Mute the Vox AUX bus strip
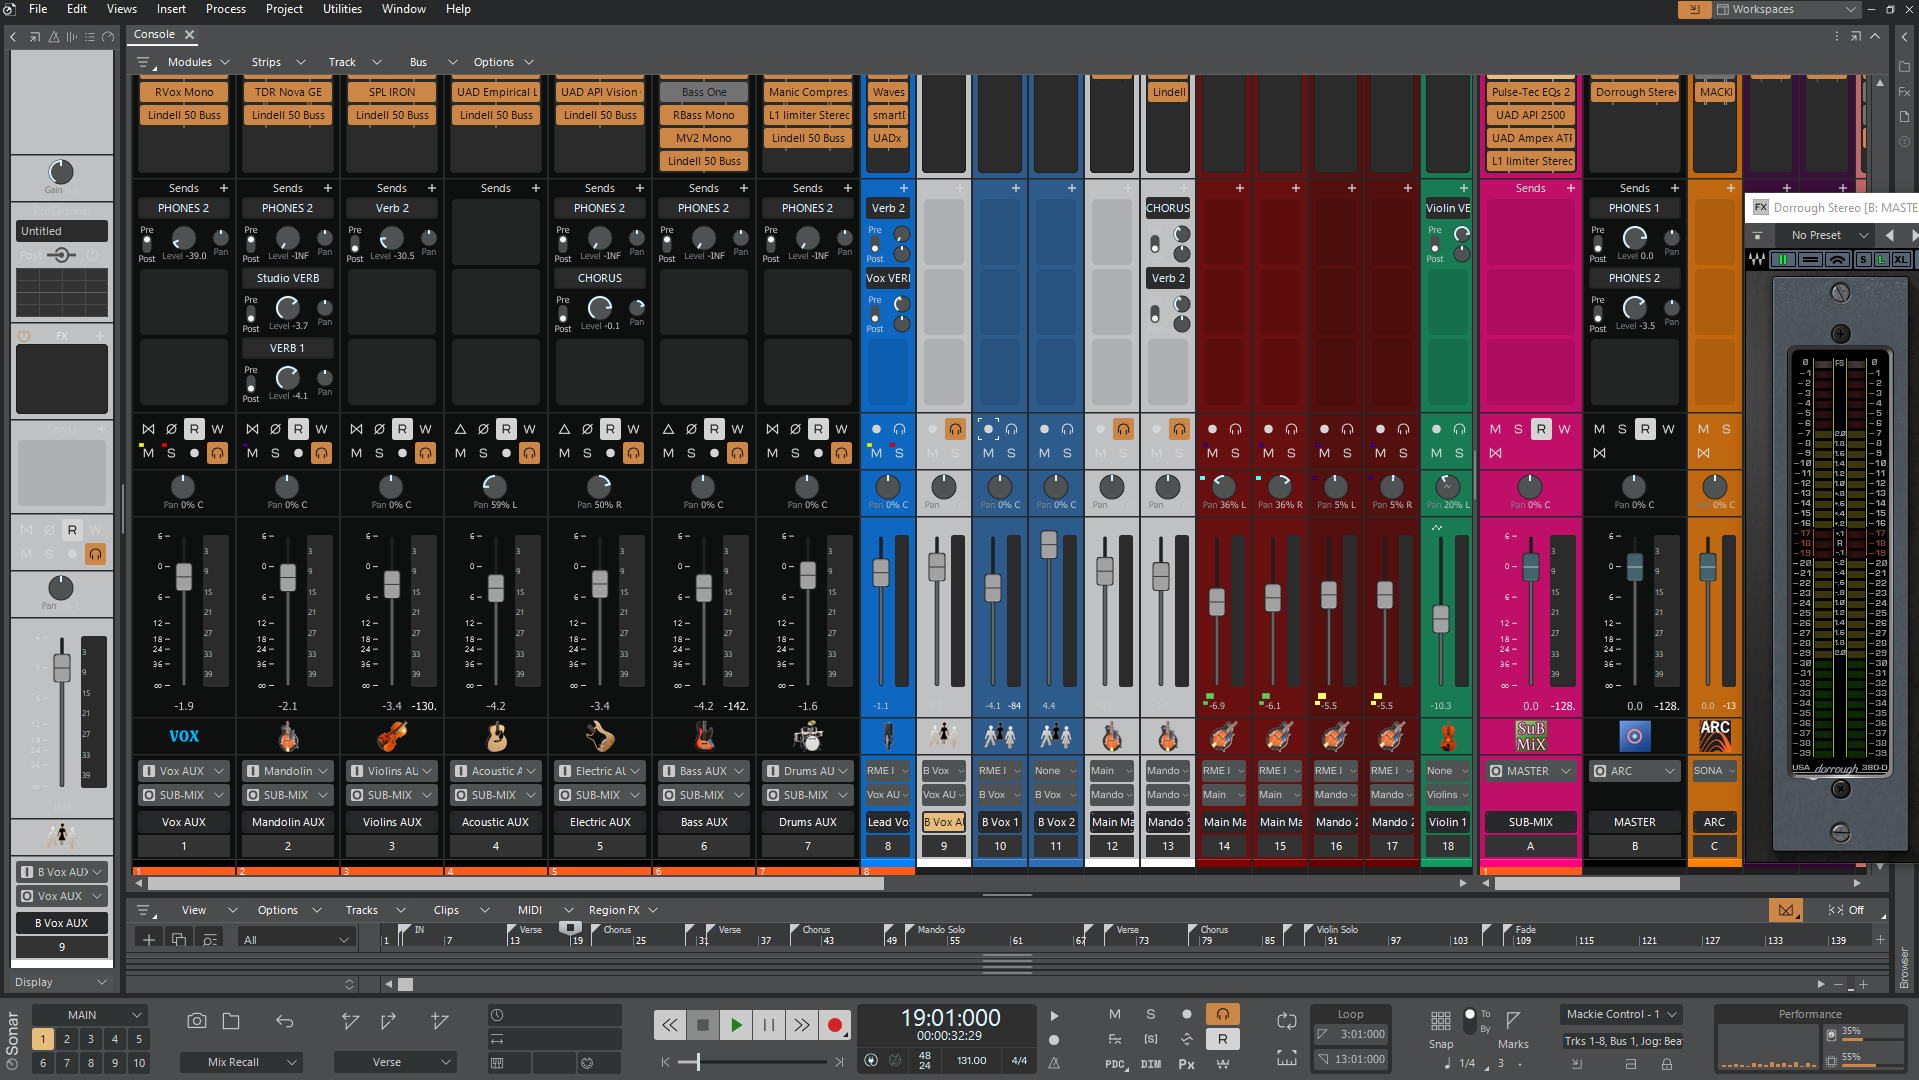 148,453
